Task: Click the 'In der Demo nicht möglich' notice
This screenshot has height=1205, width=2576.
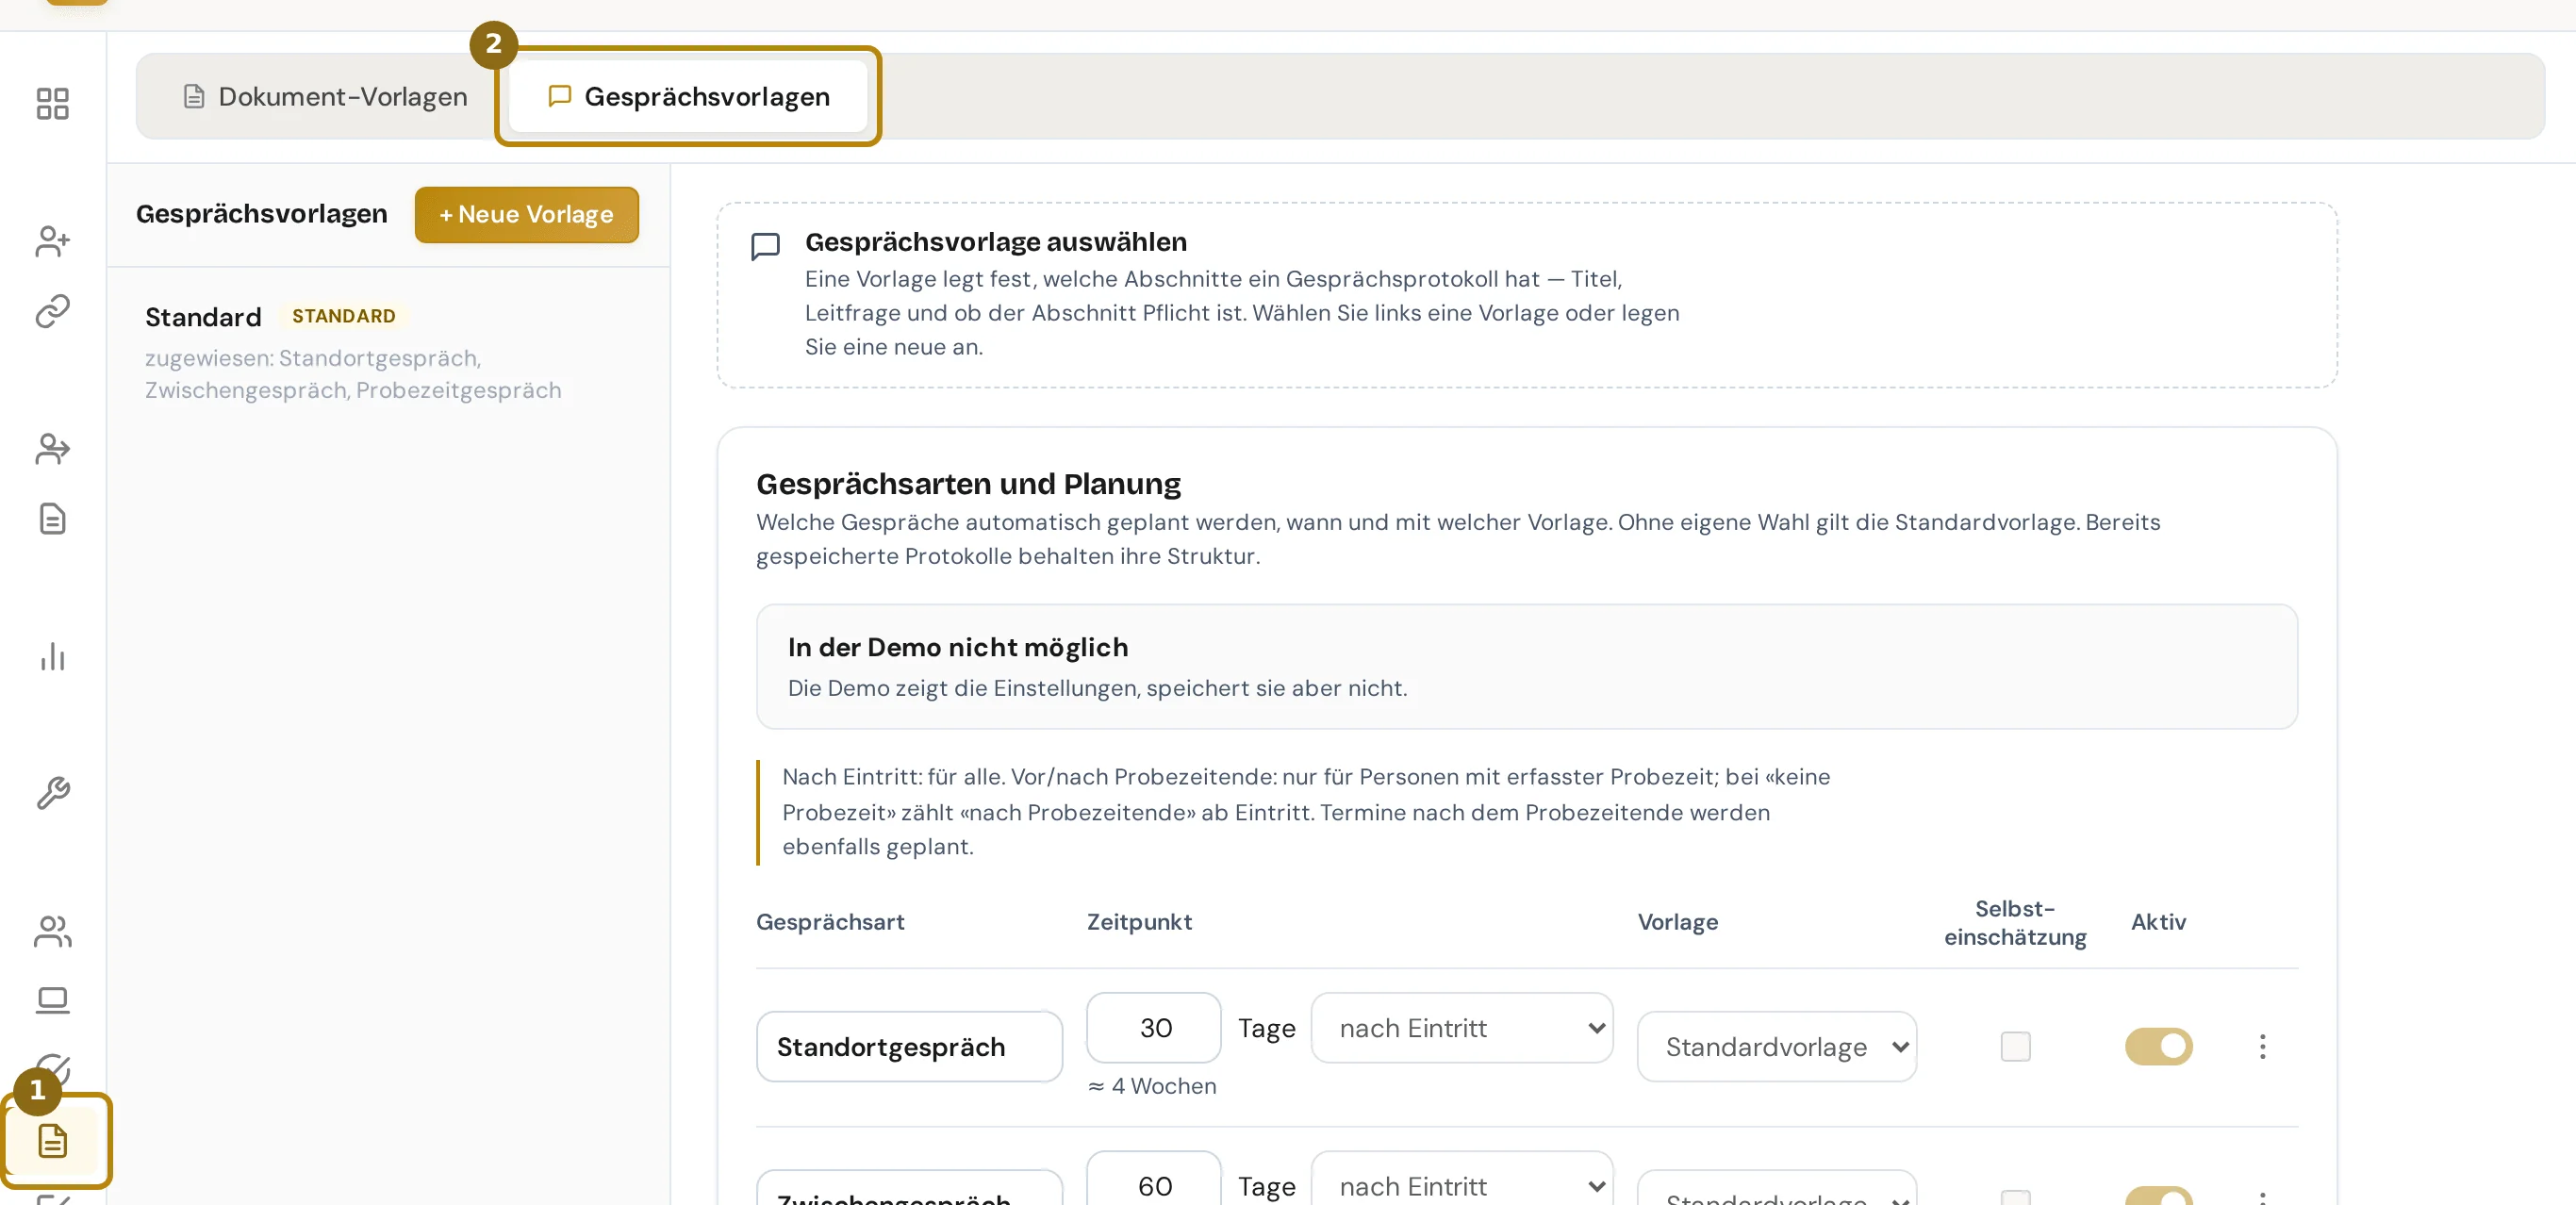Action: (x=1527, y=667)
